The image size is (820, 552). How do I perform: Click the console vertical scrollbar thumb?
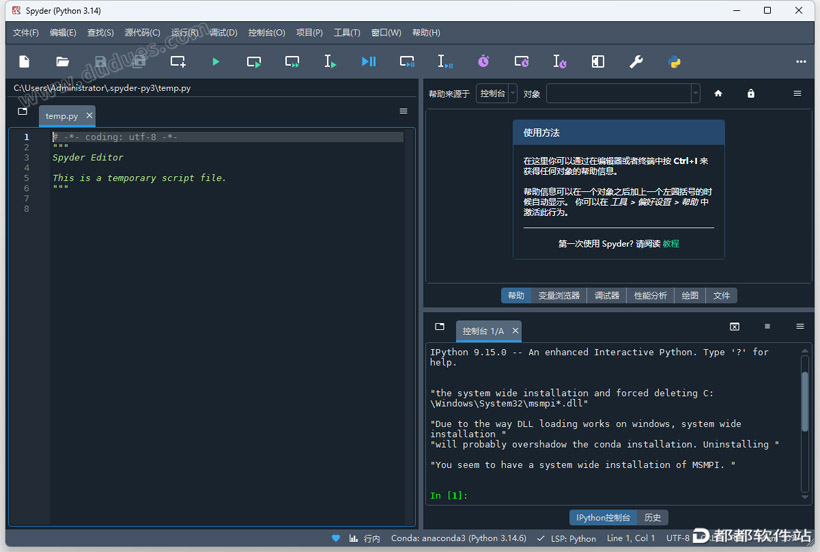point(805,401)
